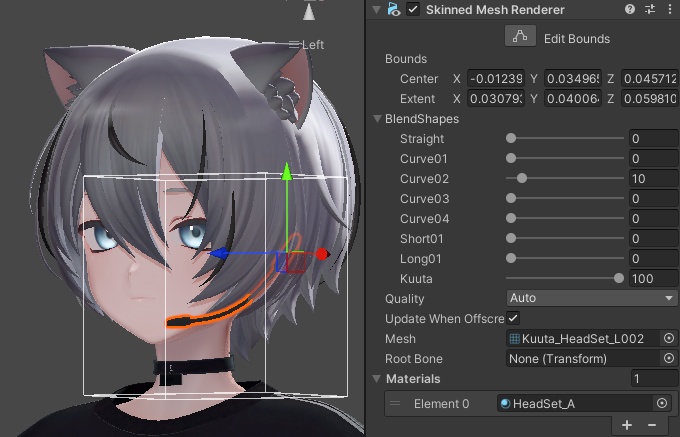Screen dimensions: 680x437
Task: Click the Curve04 value field
Action: click(x=654, y=218)
